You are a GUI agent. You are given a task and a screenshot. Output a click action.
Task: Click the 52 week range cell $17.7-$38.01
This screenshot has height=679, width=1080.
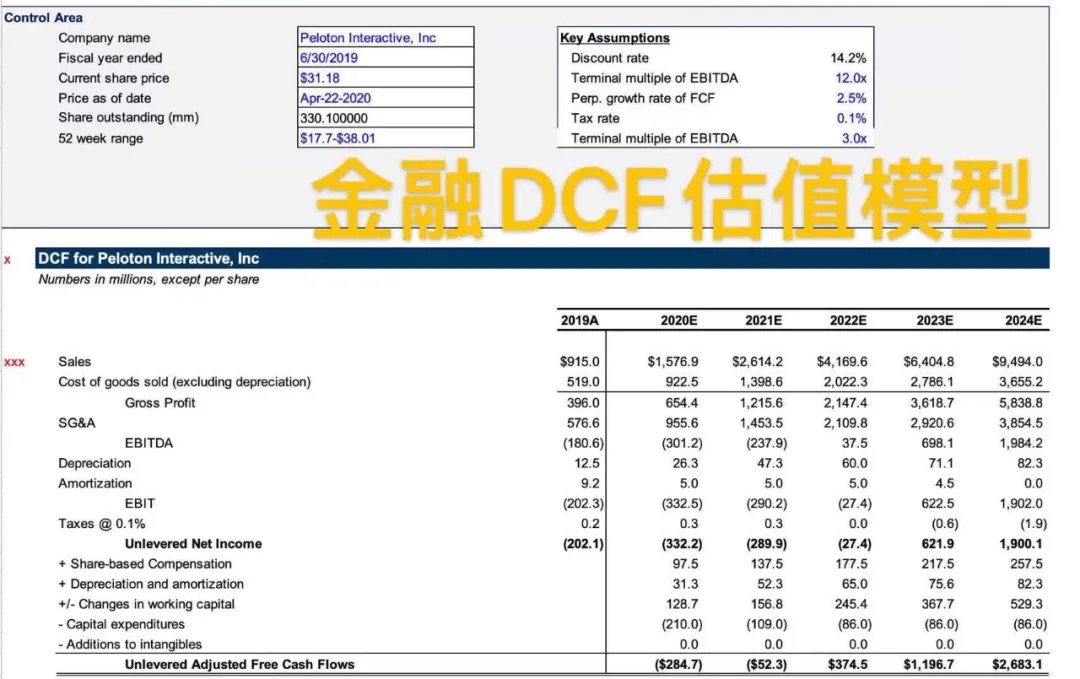tap(385, 137)
